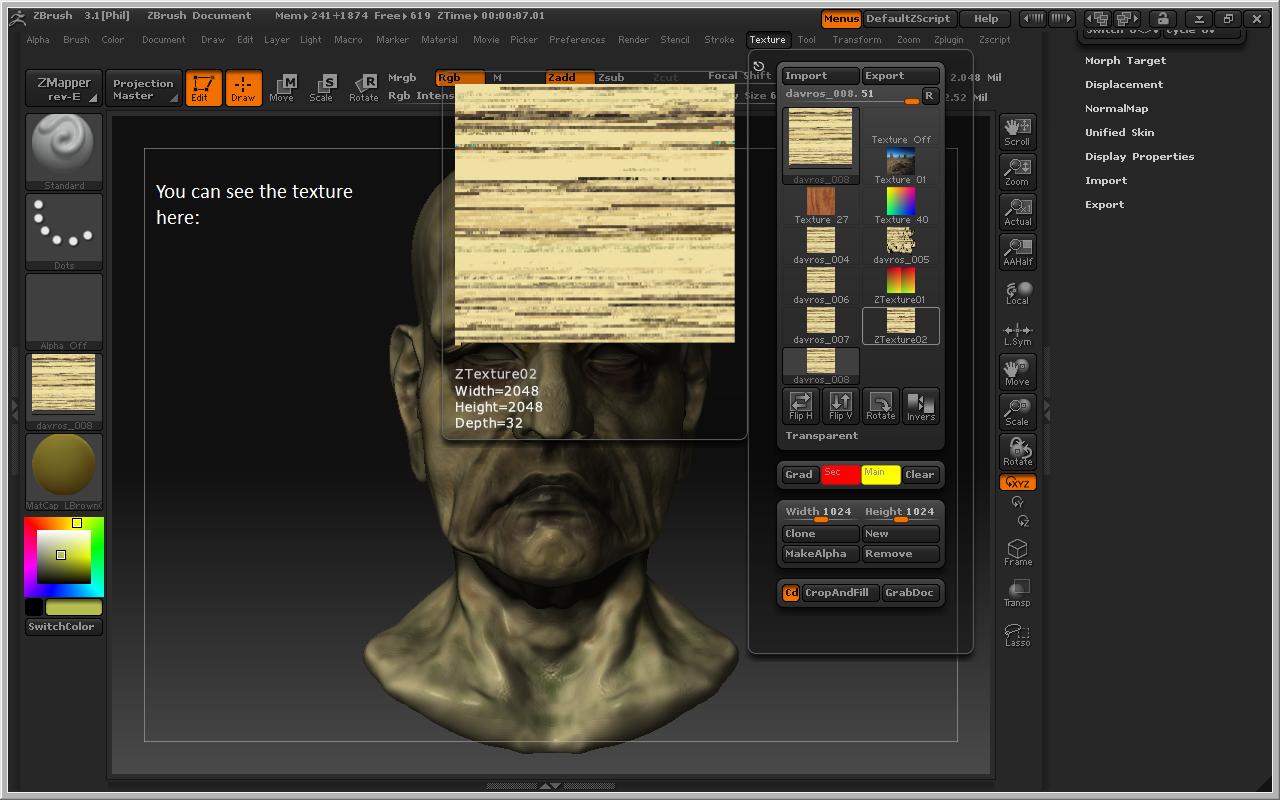Click the Rotate icon on right shelf

[1017, 452]
